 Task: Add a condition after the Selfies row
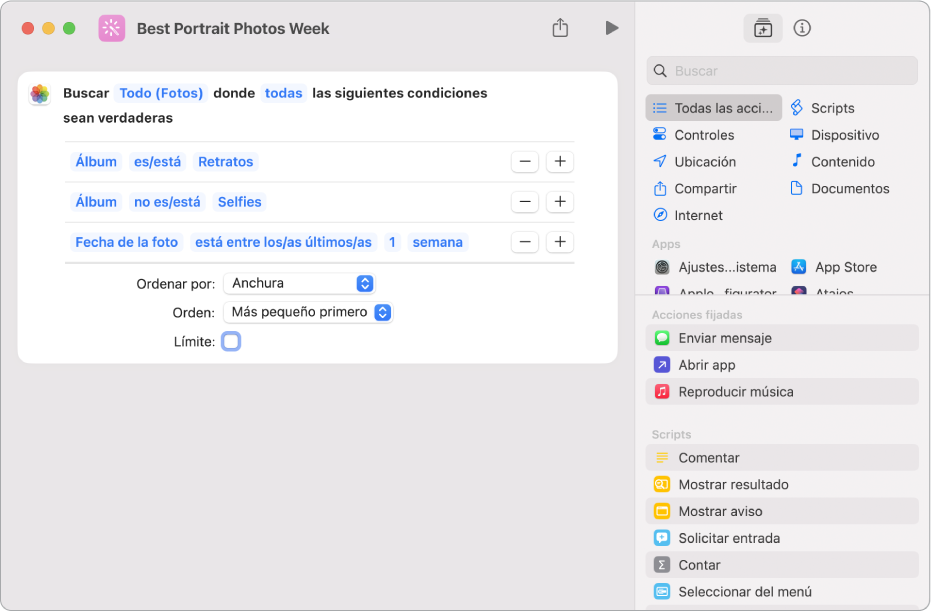(x=560, y=202)
